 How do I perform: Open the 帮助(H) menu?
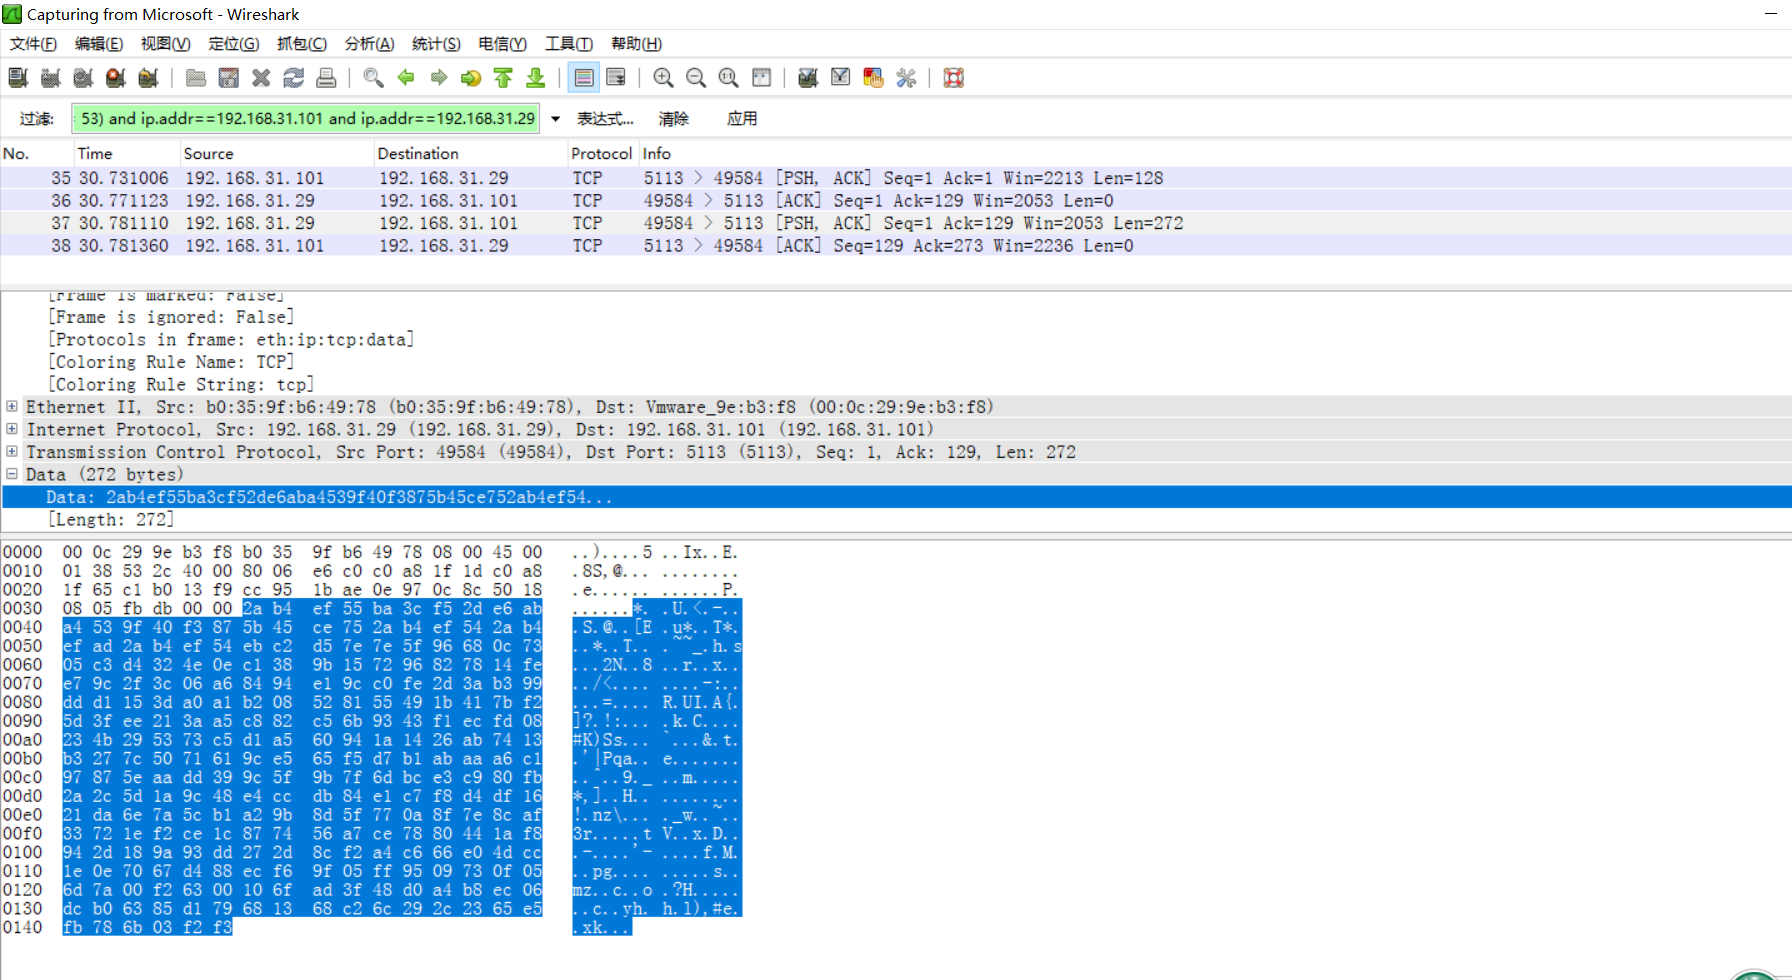636,44
